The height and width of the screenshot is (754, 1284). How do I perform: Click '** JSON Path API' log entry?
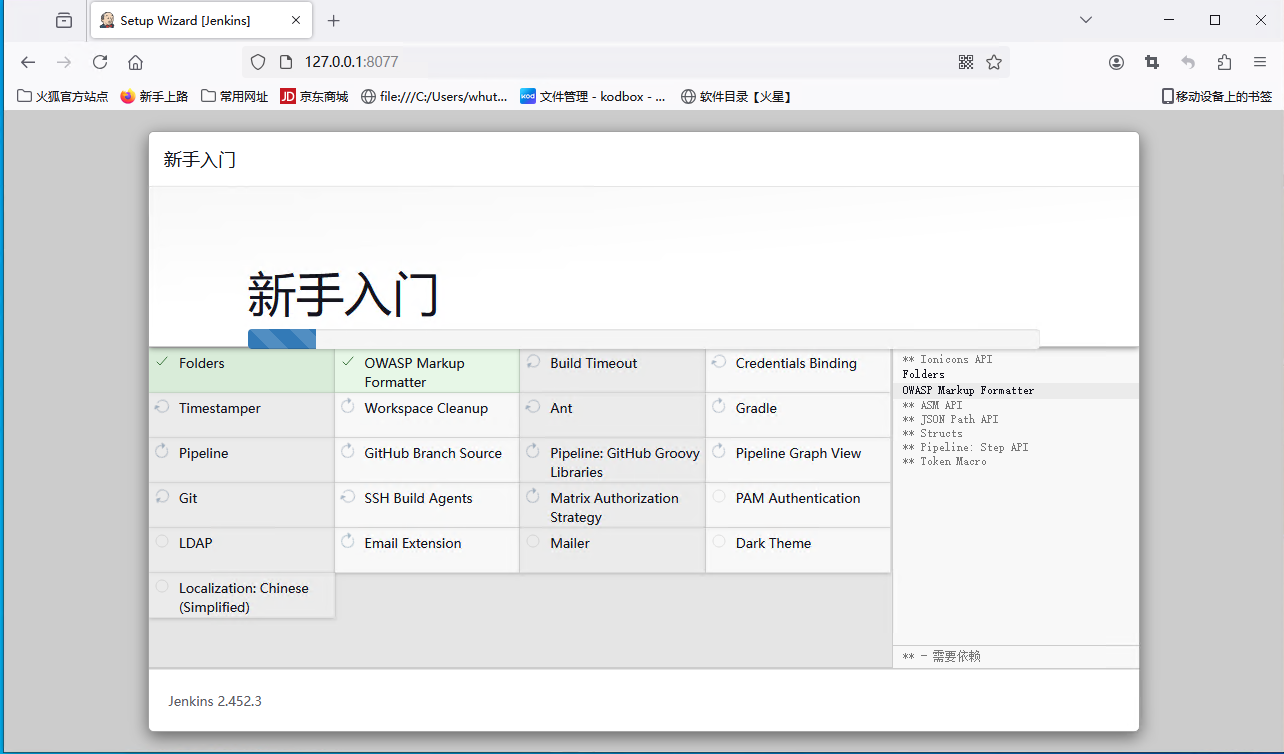point(950,419)
